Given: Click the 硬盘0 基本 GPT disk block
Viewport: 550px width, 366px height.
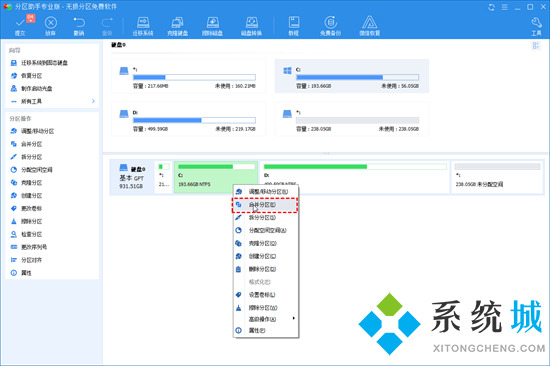Looking at the screenshot, I should pos(132,177).
